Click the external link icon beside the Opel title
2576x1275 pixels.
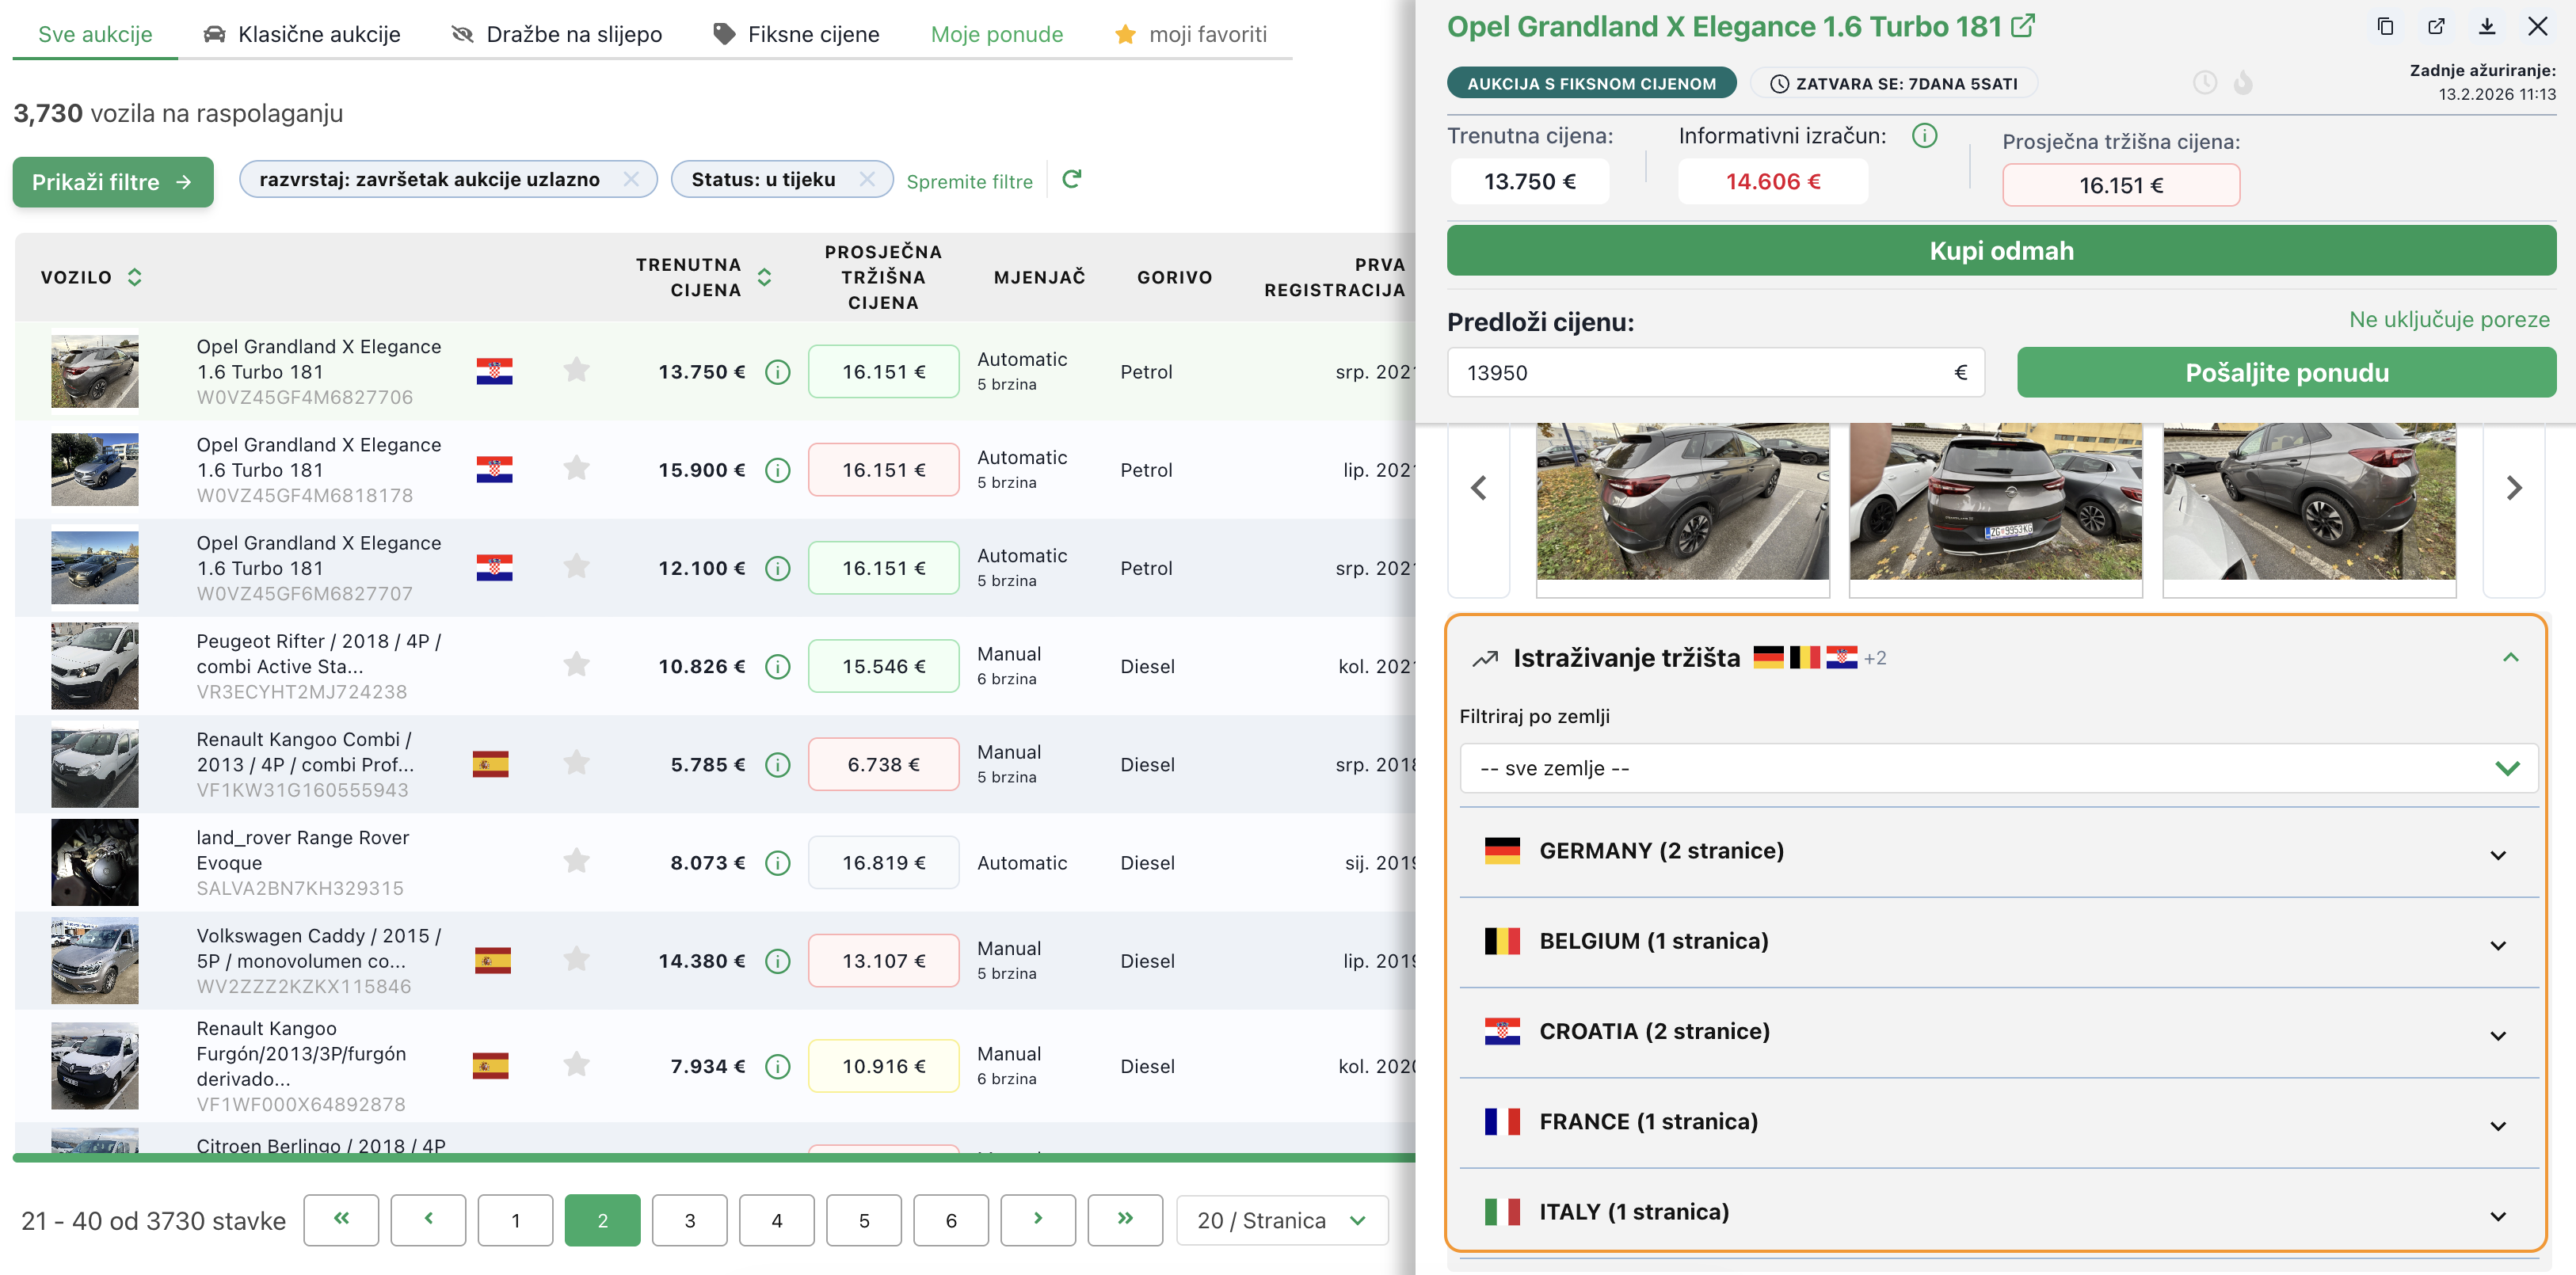[2023, 26]
